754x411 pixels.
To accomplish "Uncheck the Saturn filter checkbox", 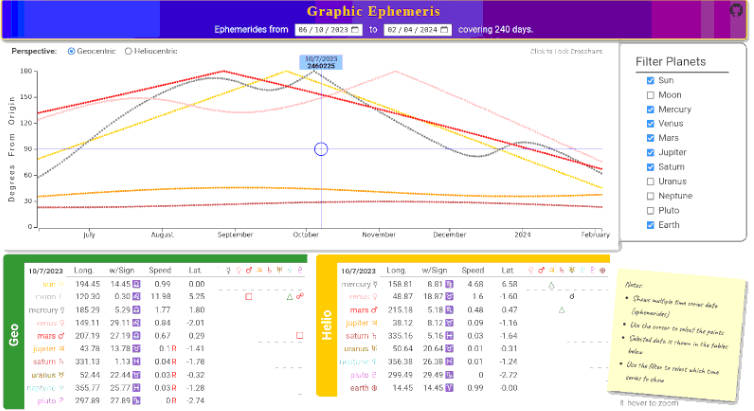I will pyautogui.click(x=652, y=167).
